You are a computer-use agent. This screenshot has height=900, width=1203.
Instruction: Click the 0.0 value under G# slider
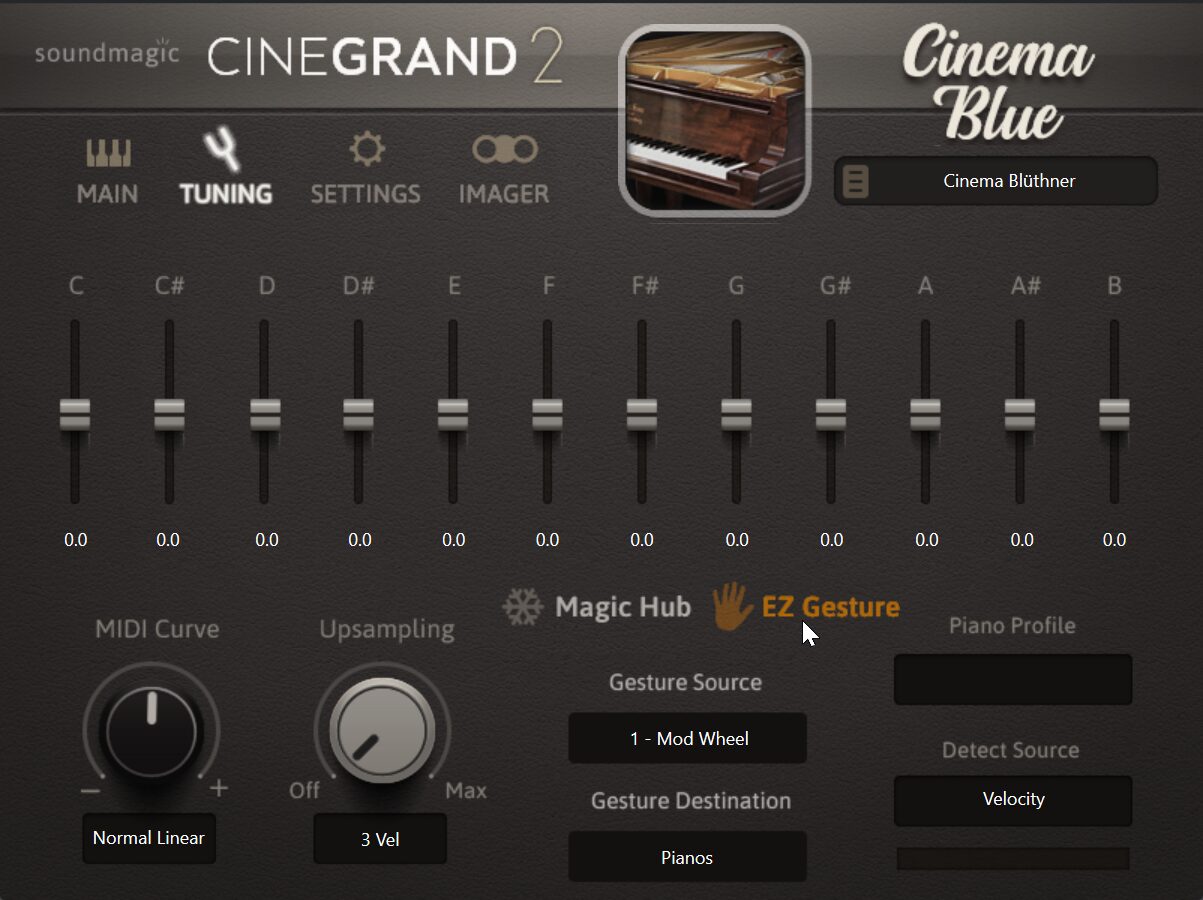832,540
